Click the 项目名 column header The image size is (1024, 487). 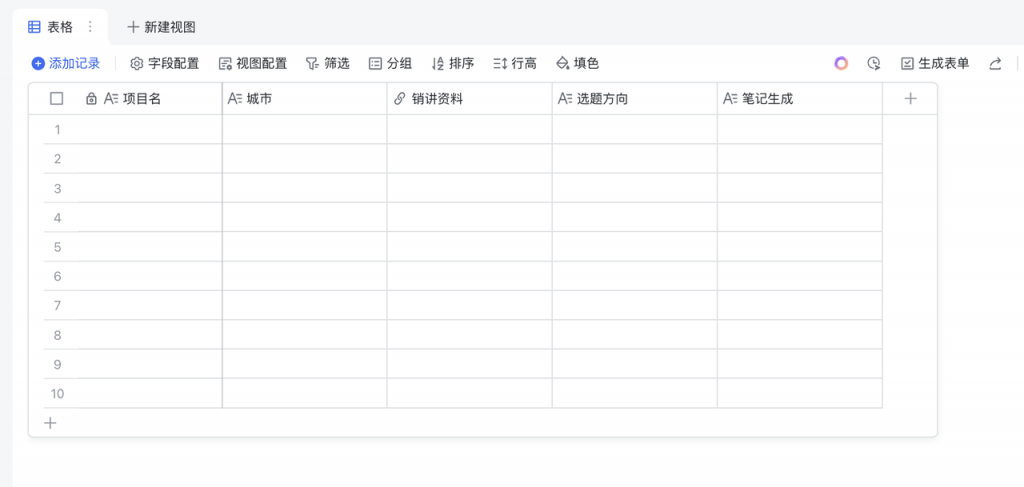tap(142, 99)
